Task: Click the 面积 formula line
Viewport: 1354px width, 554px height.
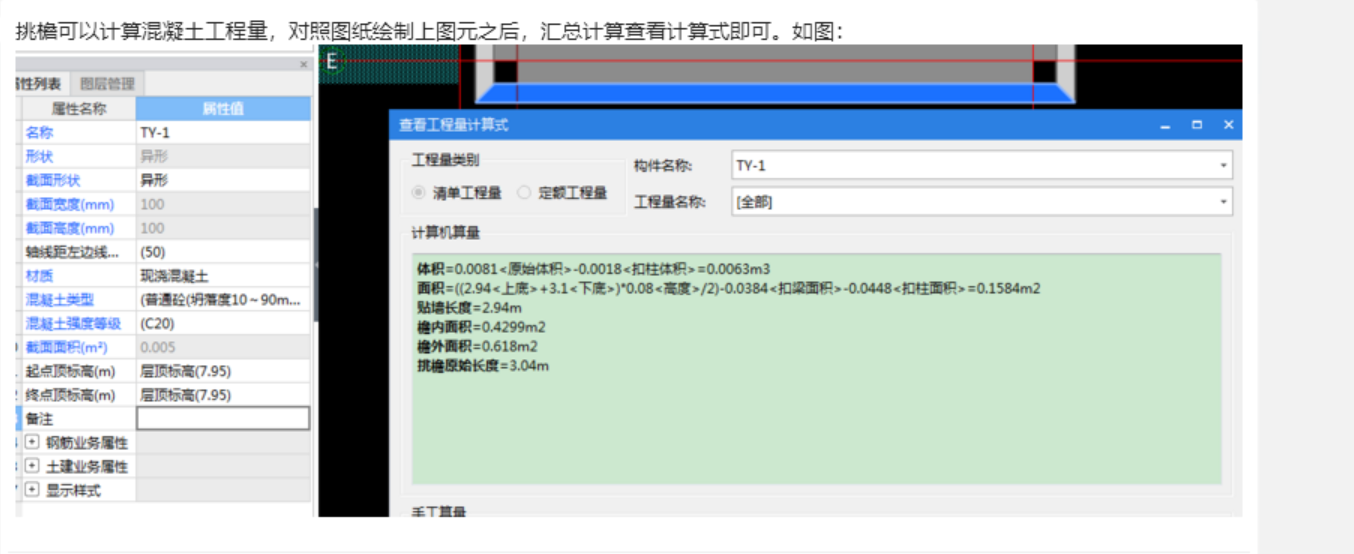Action: [x=728, y=289]
